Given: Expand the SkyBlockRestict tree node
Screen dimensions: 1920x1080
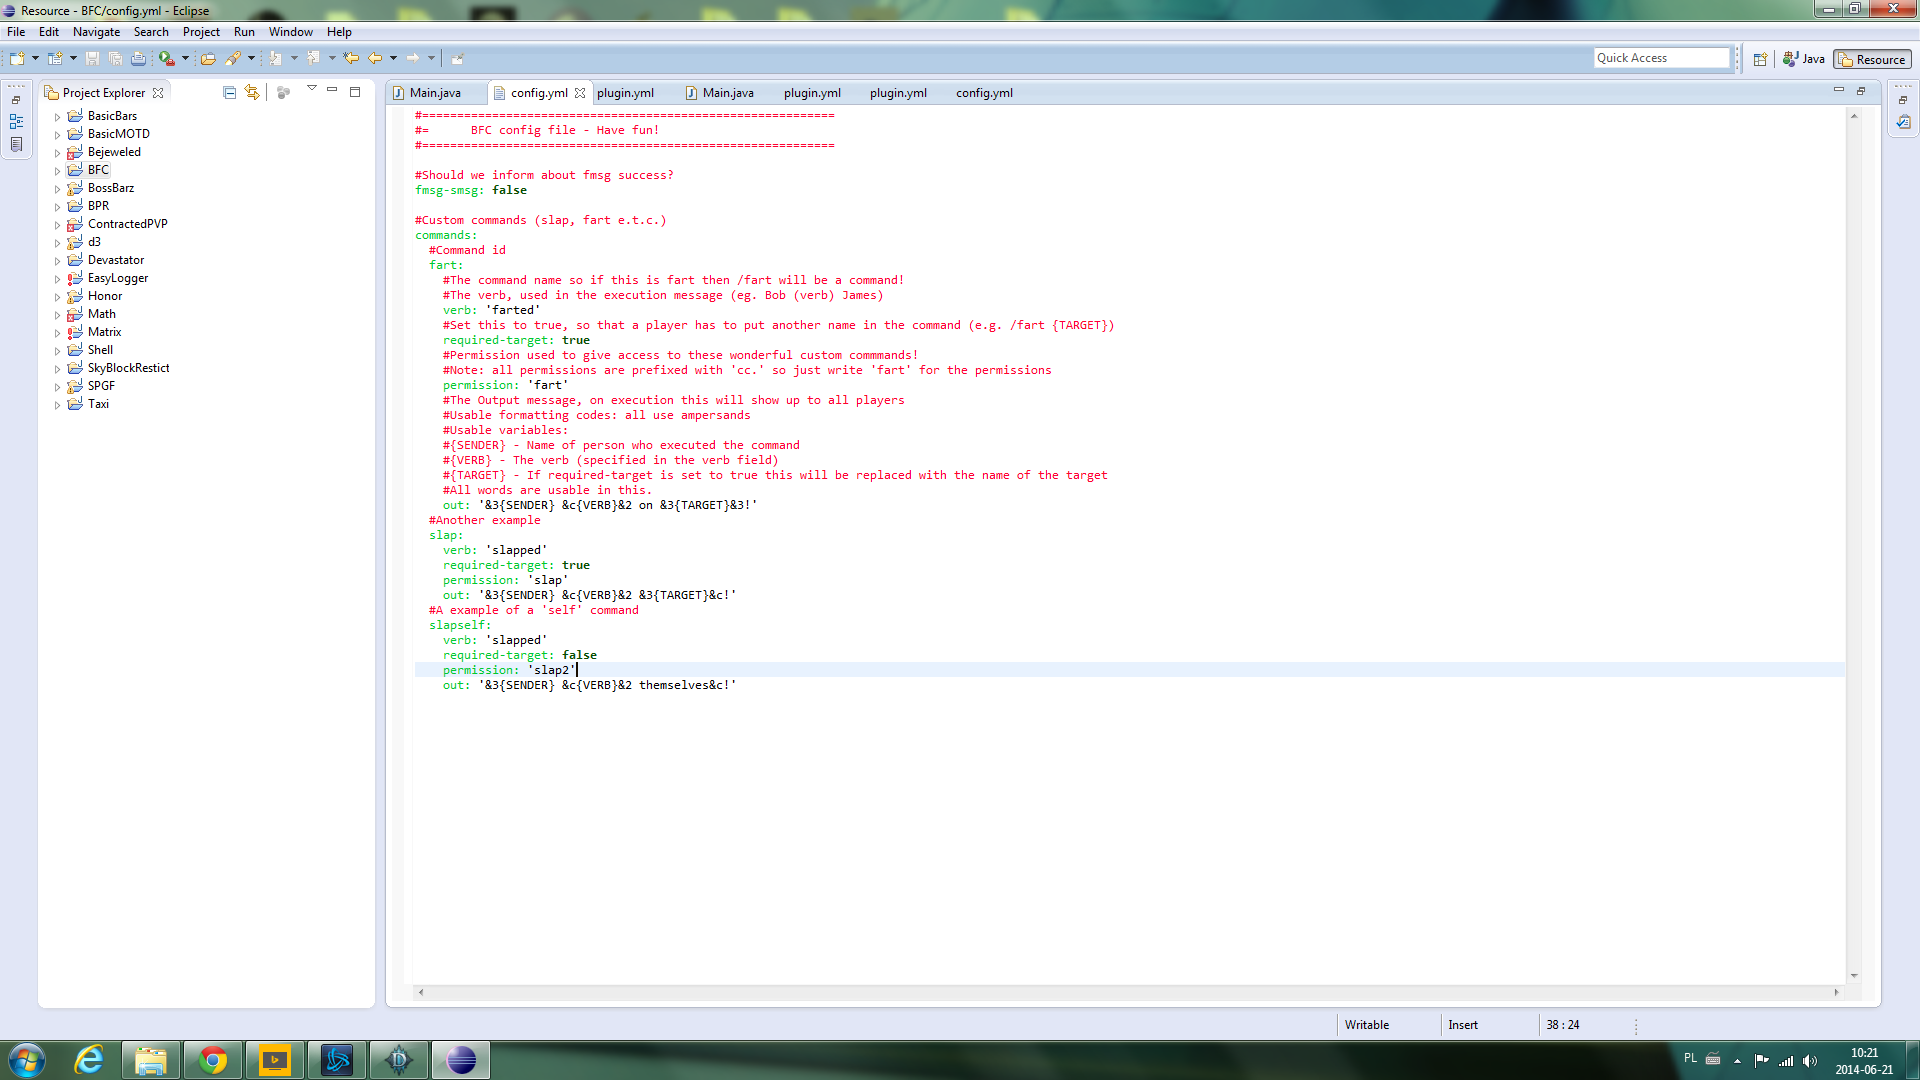Looking at the screenshot, I should (57, 367).
